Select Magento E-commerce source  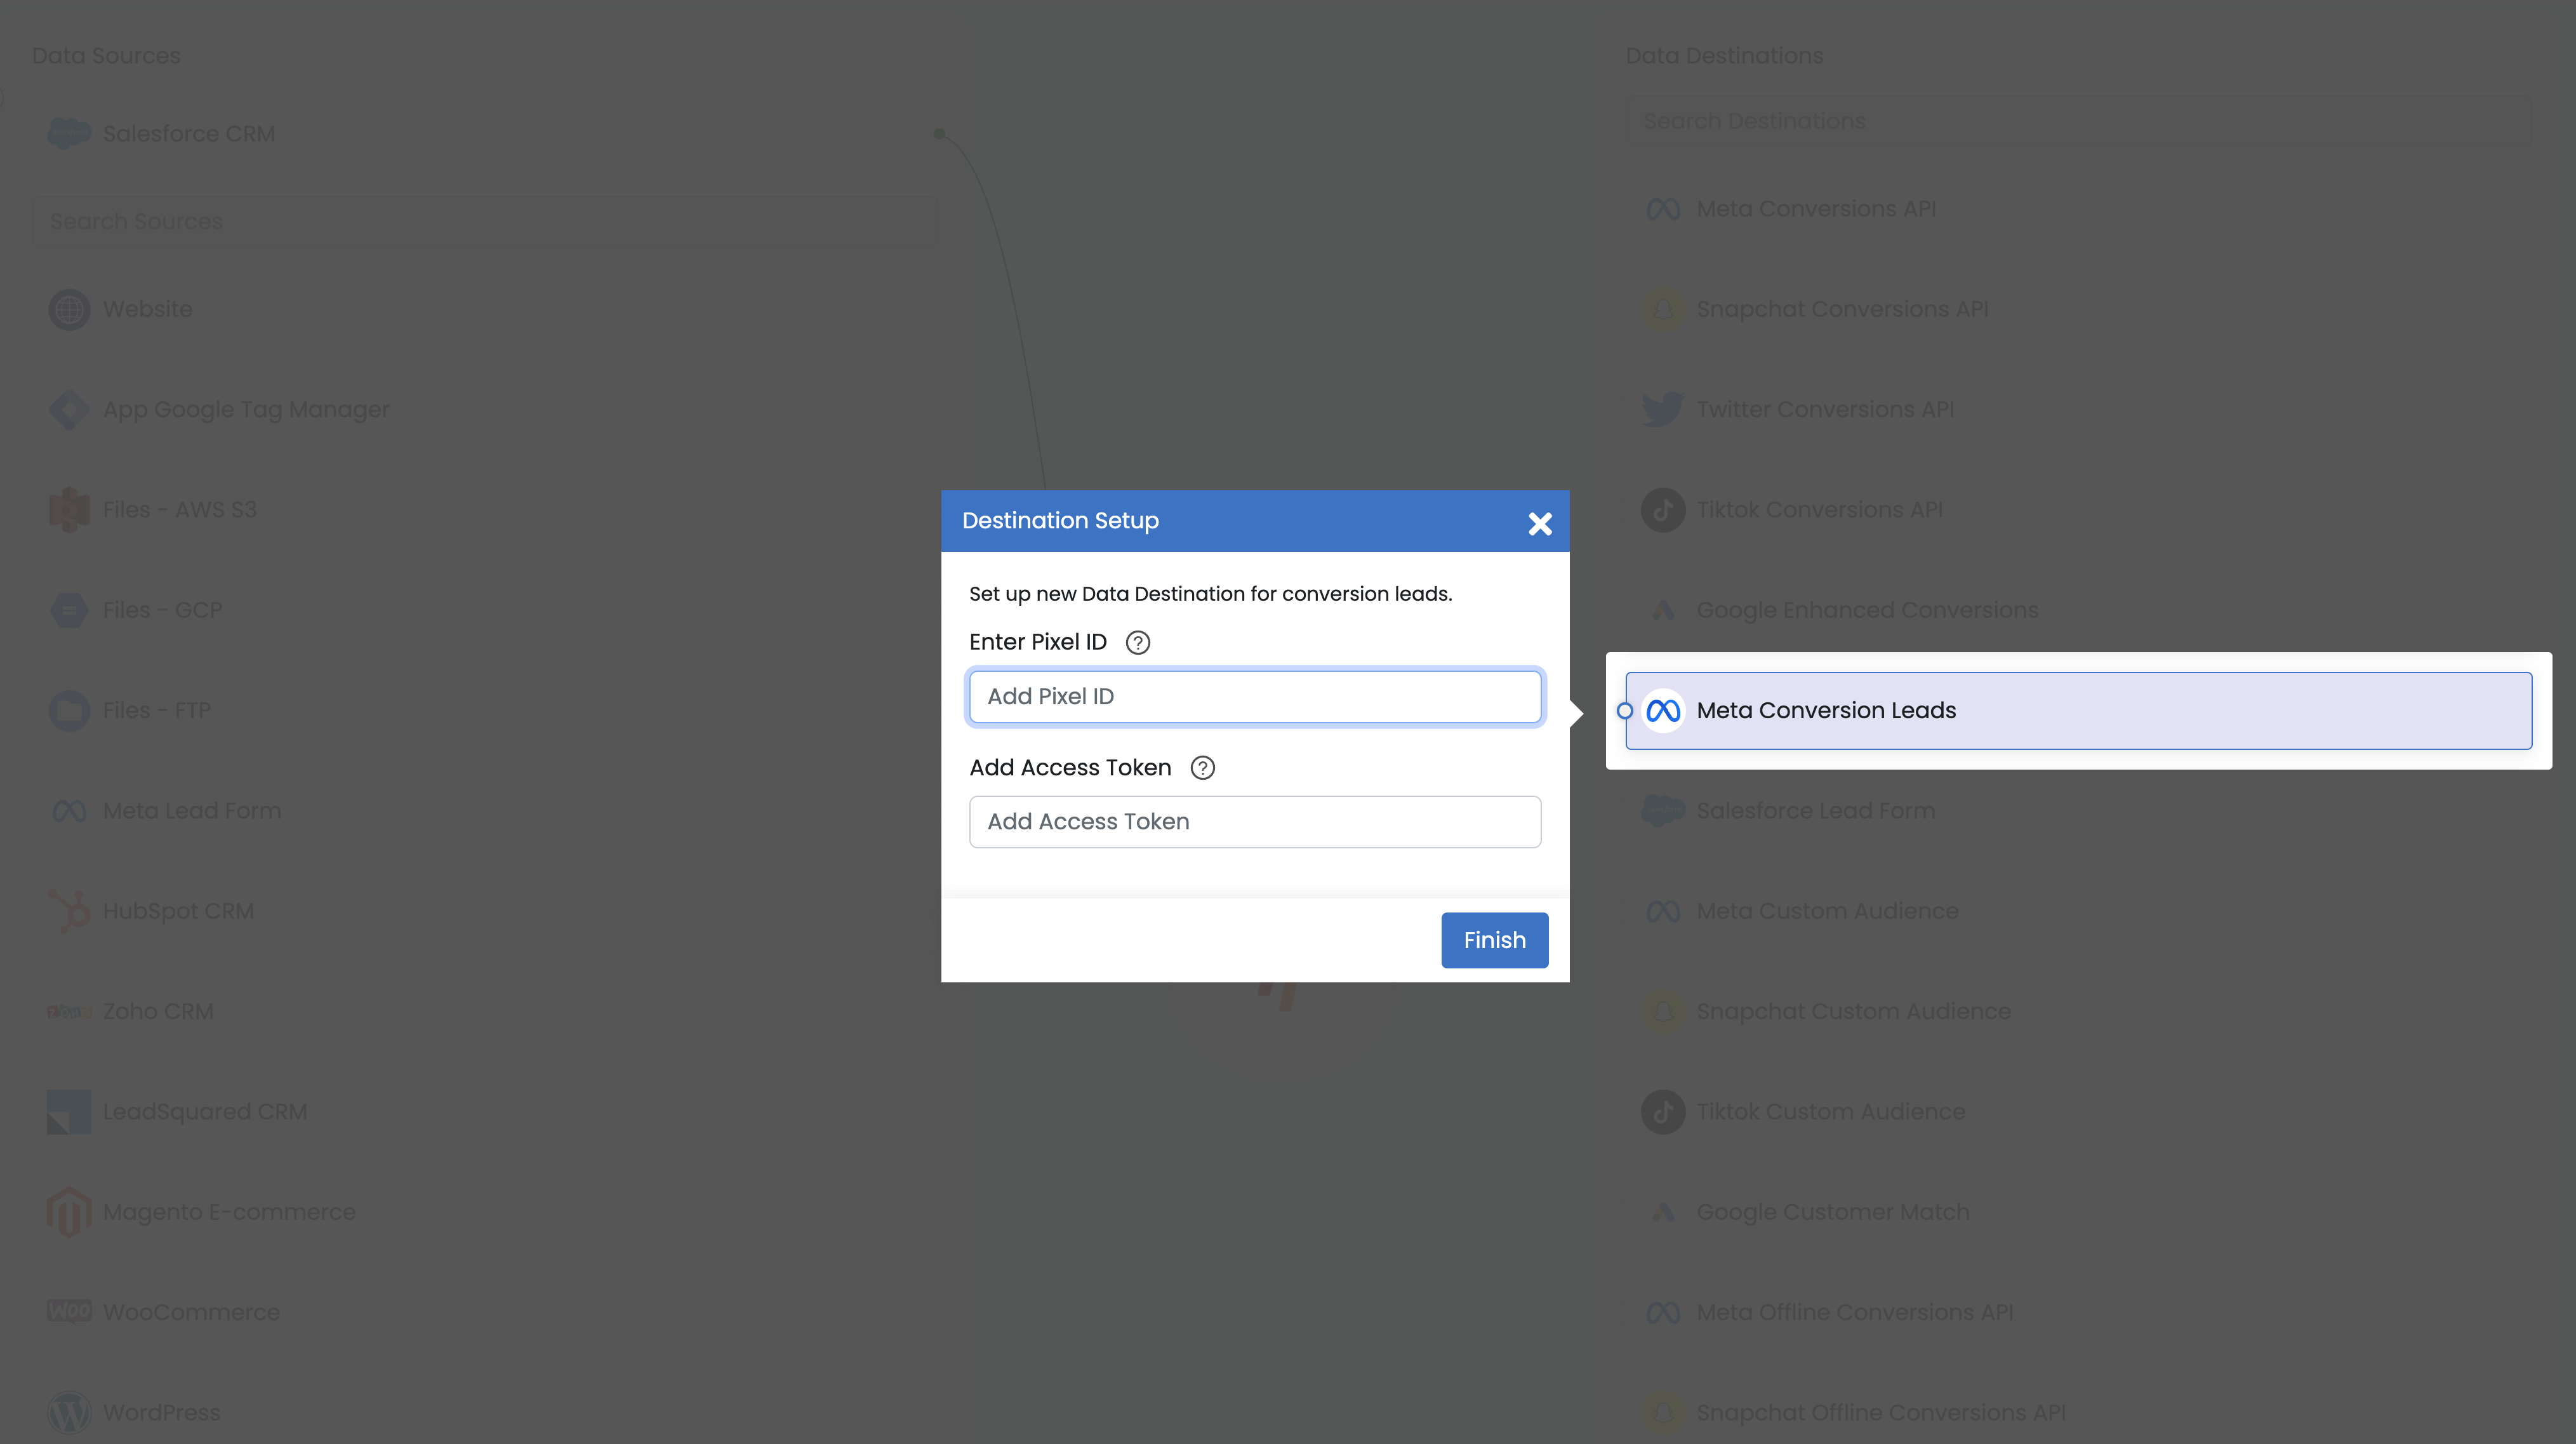coord(485,1212)
